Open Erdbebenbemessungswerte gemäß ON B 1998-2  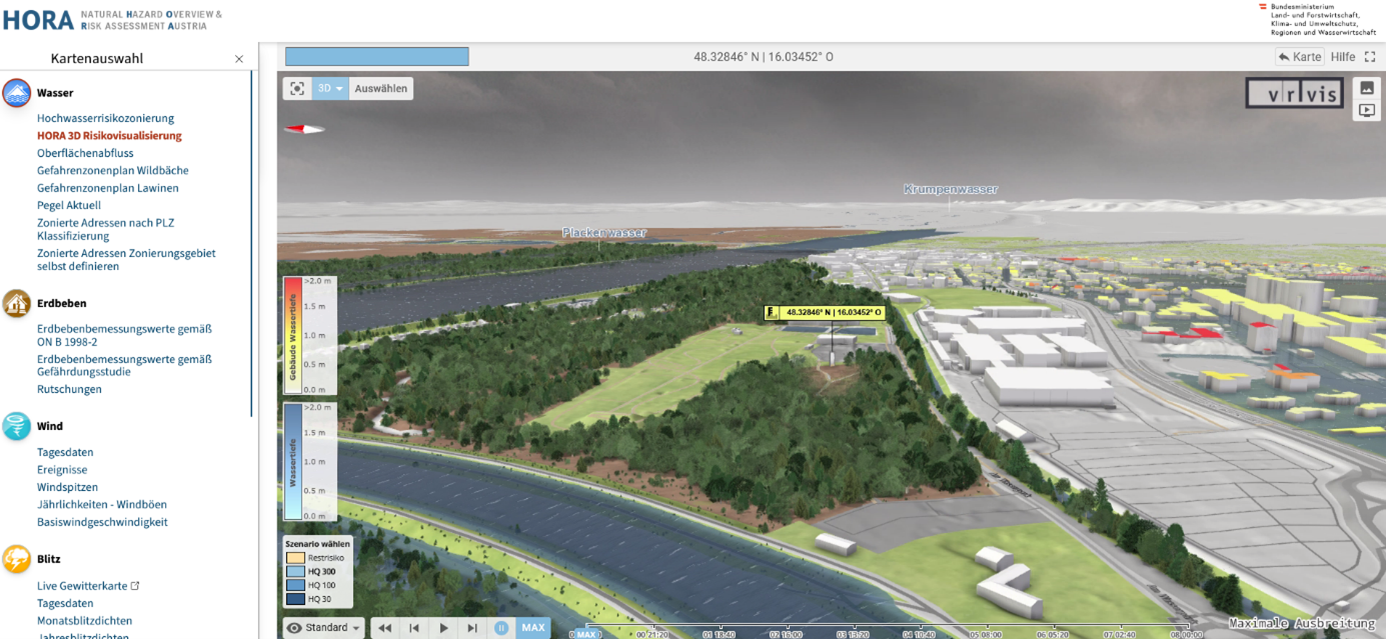coord(124,335)
